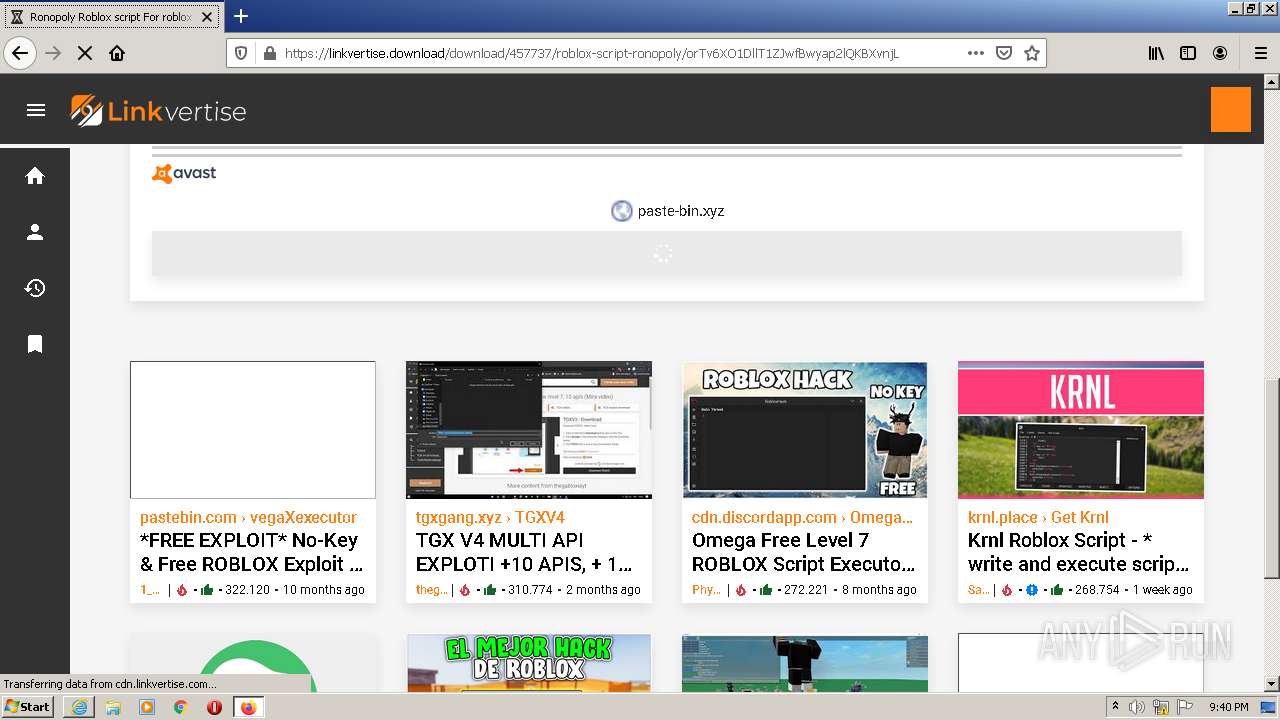Save page to Pocket
1280x720 pixels.
[x=1004, y=53]
